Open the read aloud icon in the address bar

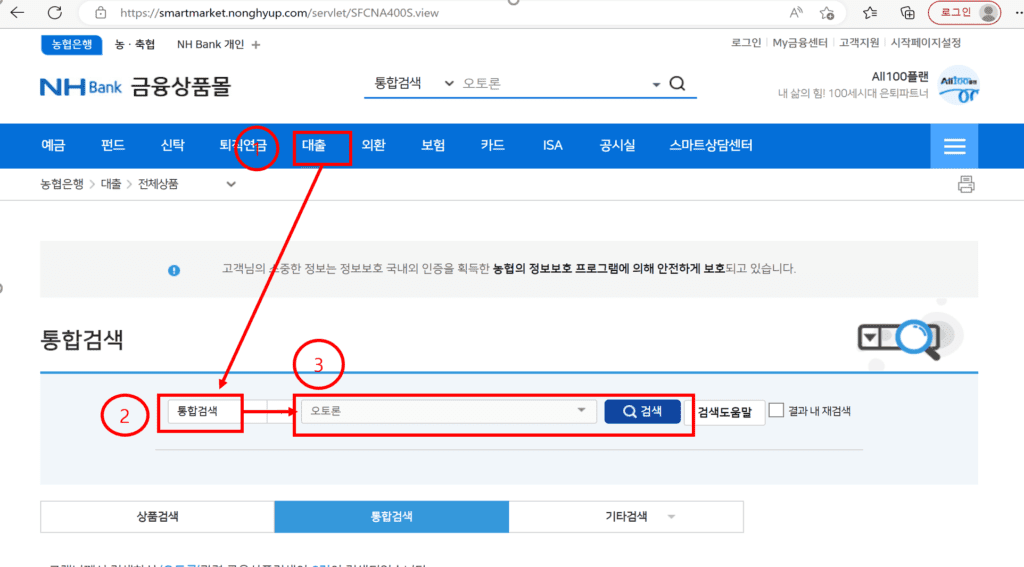795,12
